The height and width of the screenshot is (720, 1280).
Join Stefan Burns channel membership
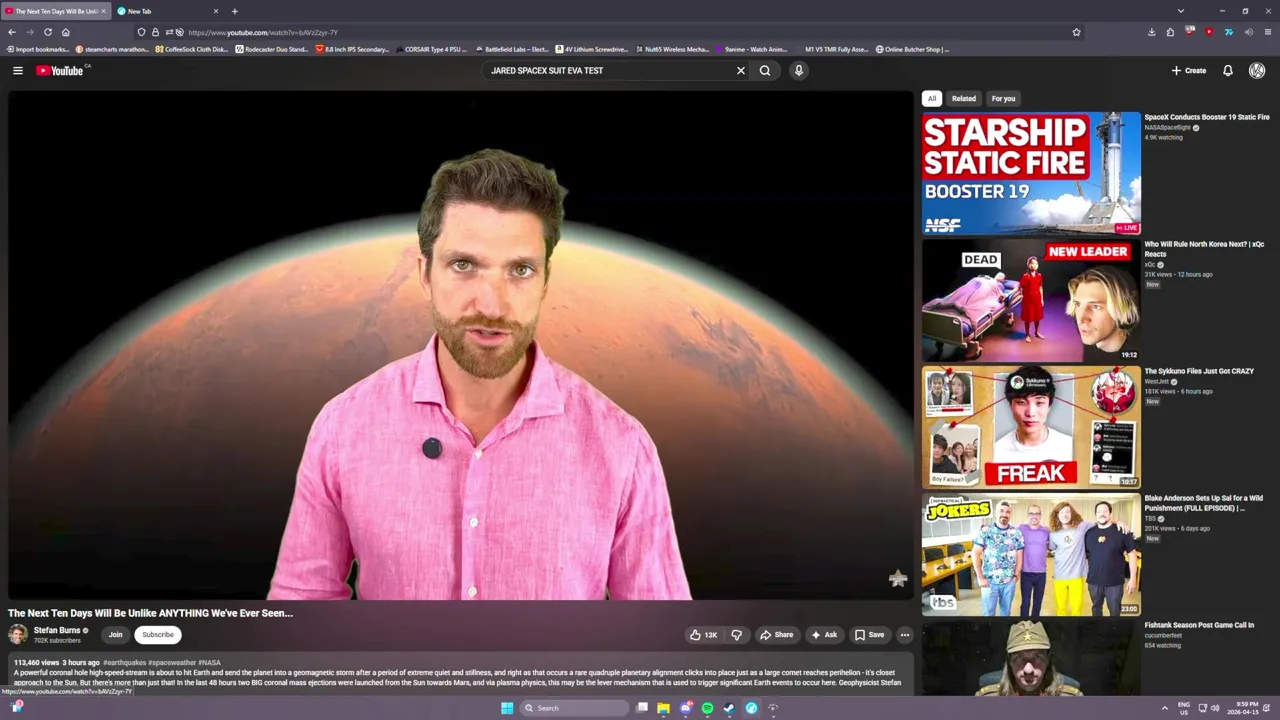click(116, 635)
